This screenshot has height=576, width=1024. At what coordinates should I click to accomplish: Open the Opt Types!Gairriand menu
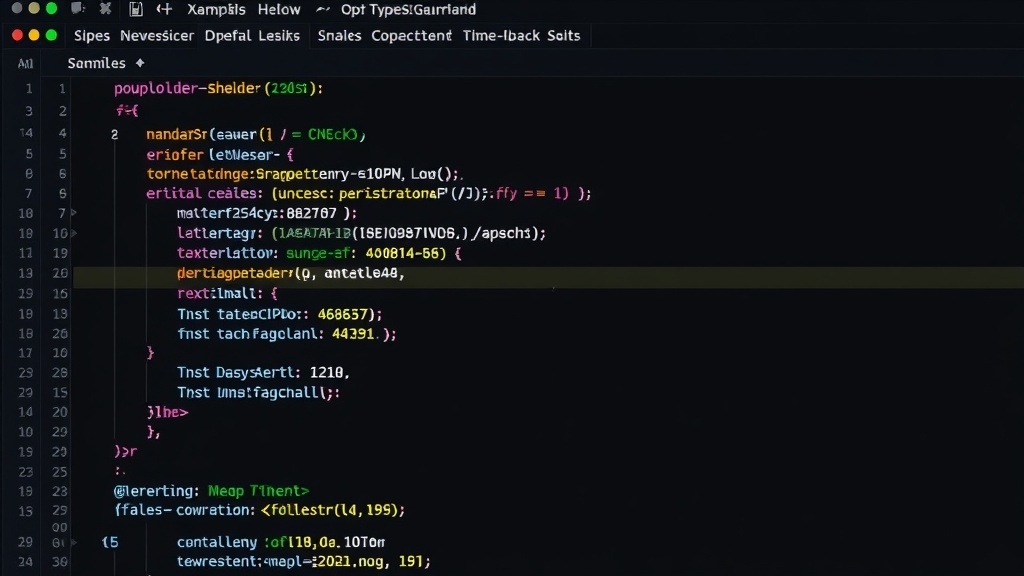click(408, 10)
